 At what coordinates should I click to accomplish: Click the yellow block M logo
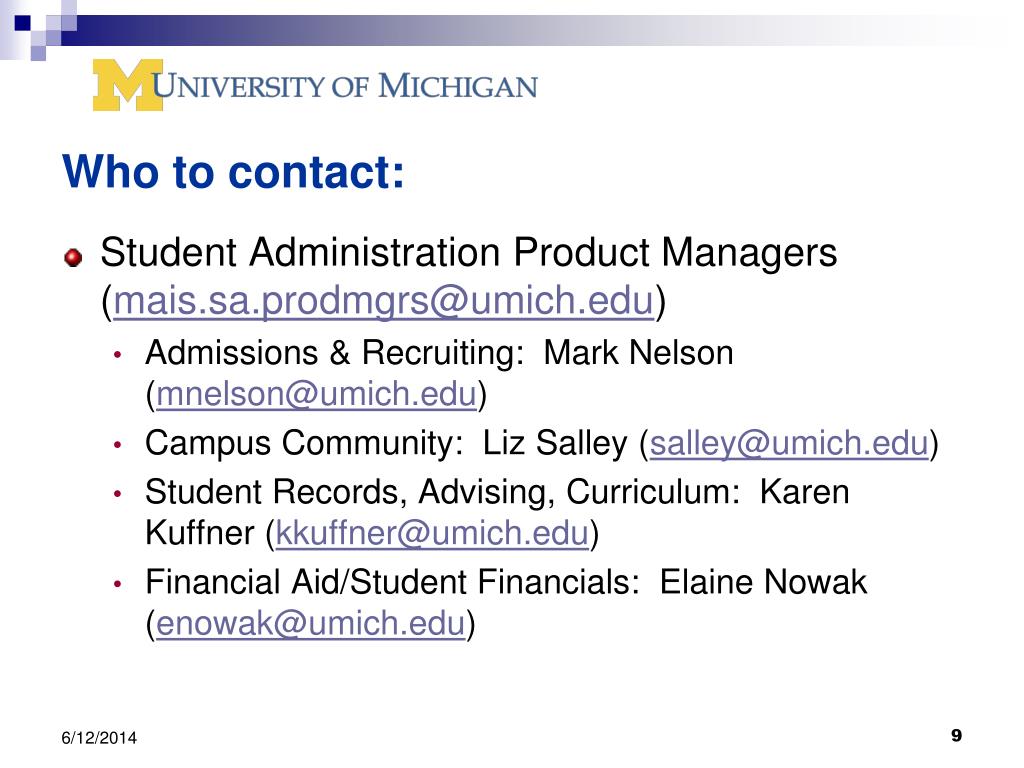127,85
